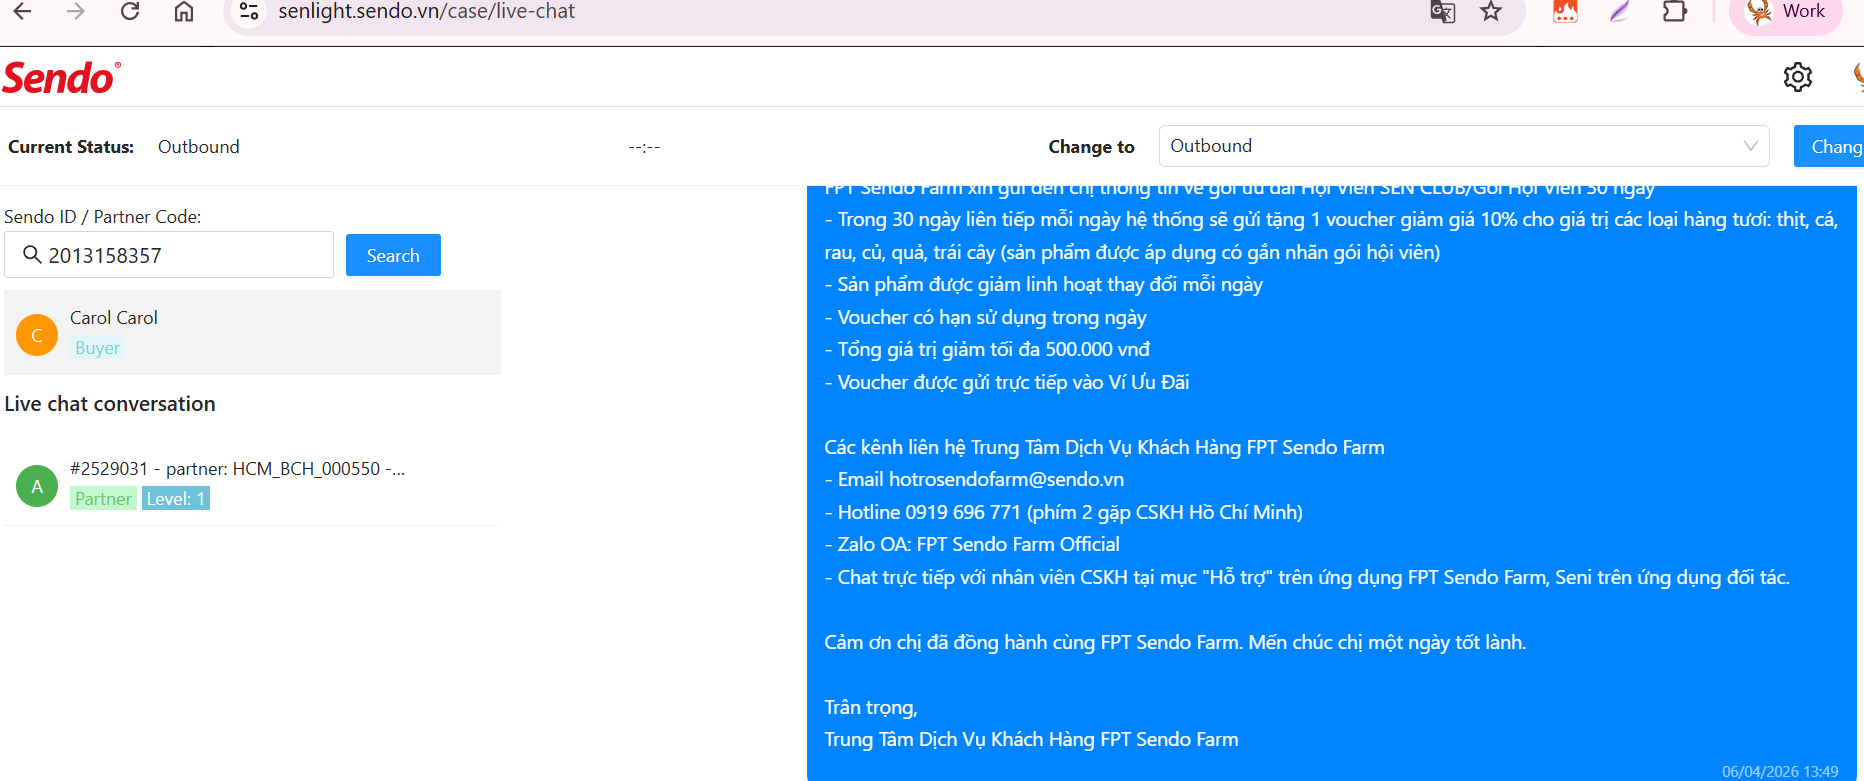Open settings via the gear icon
This screenshot has width=1864, height=781.
coord(1798,77)
